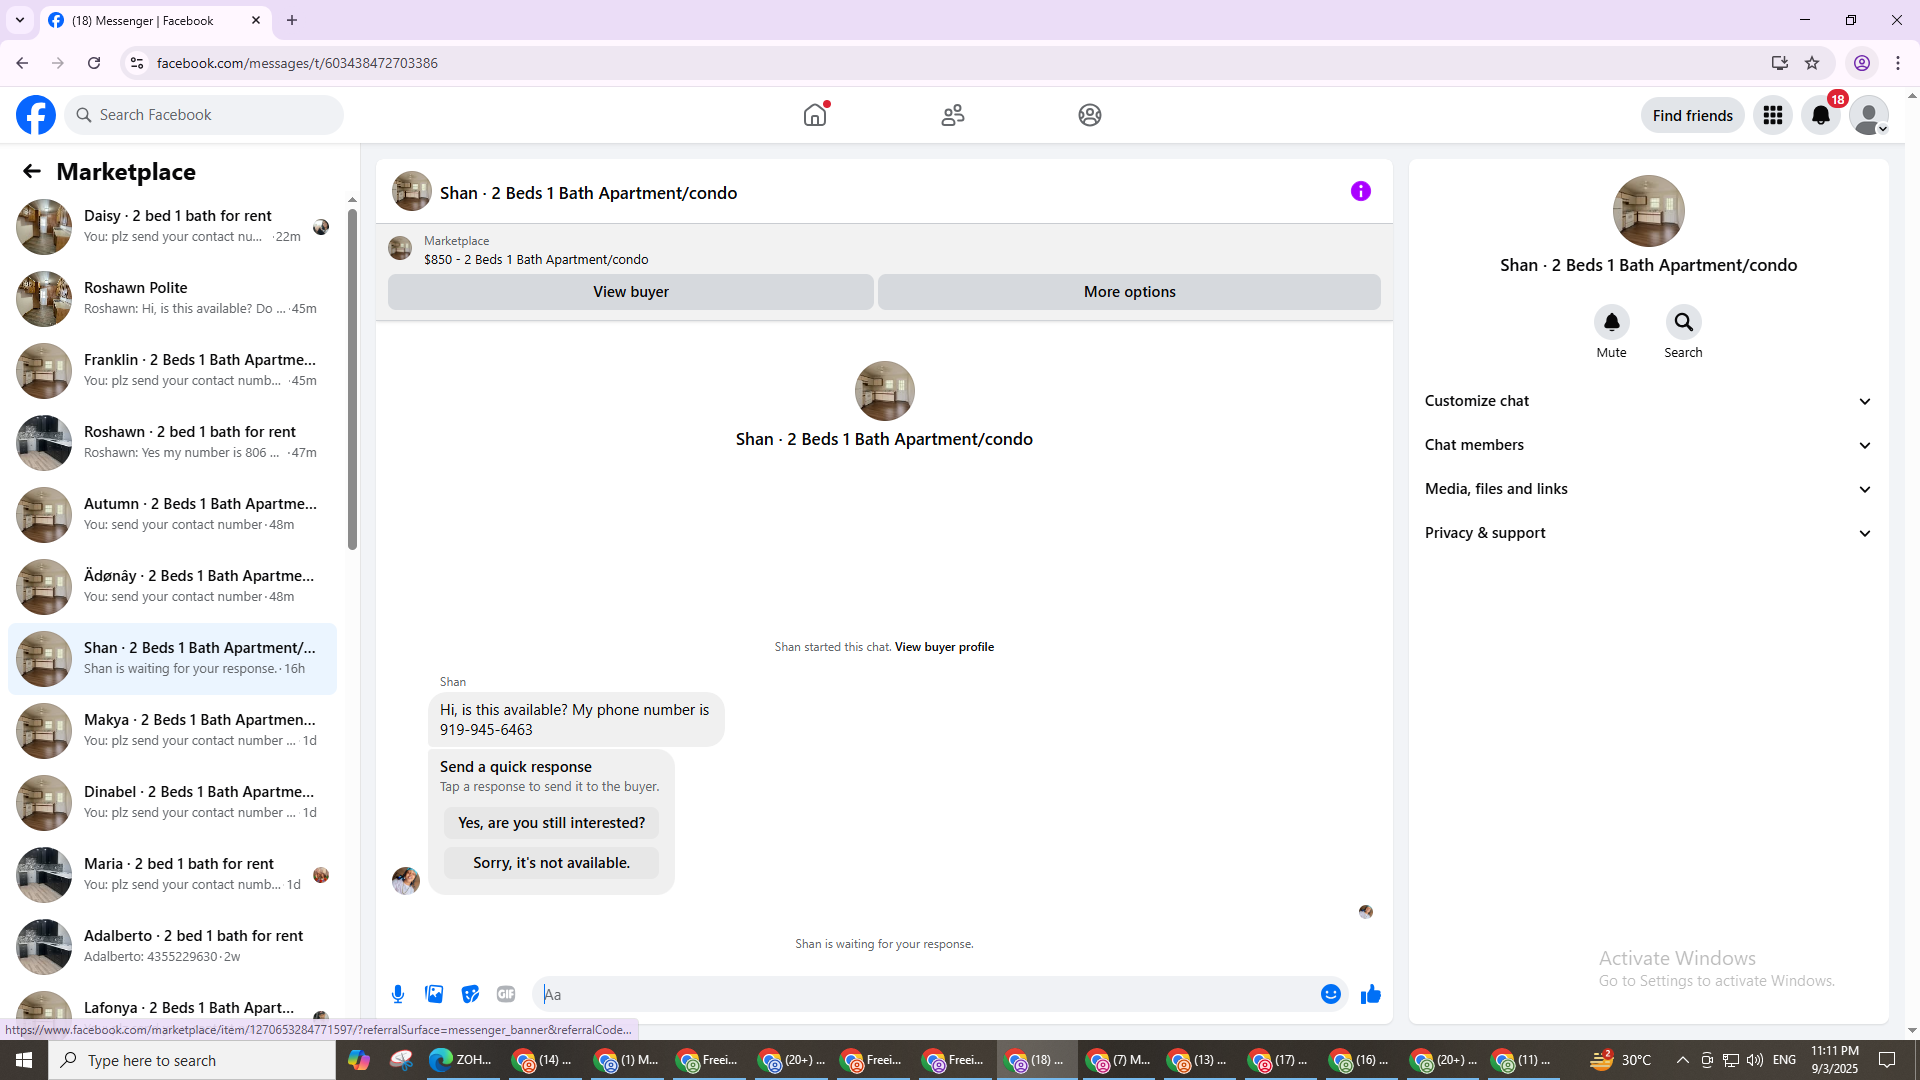Open the Windows Start menu
This screenshot has height=1080, width=1920.
click(x=24, y=1060)
